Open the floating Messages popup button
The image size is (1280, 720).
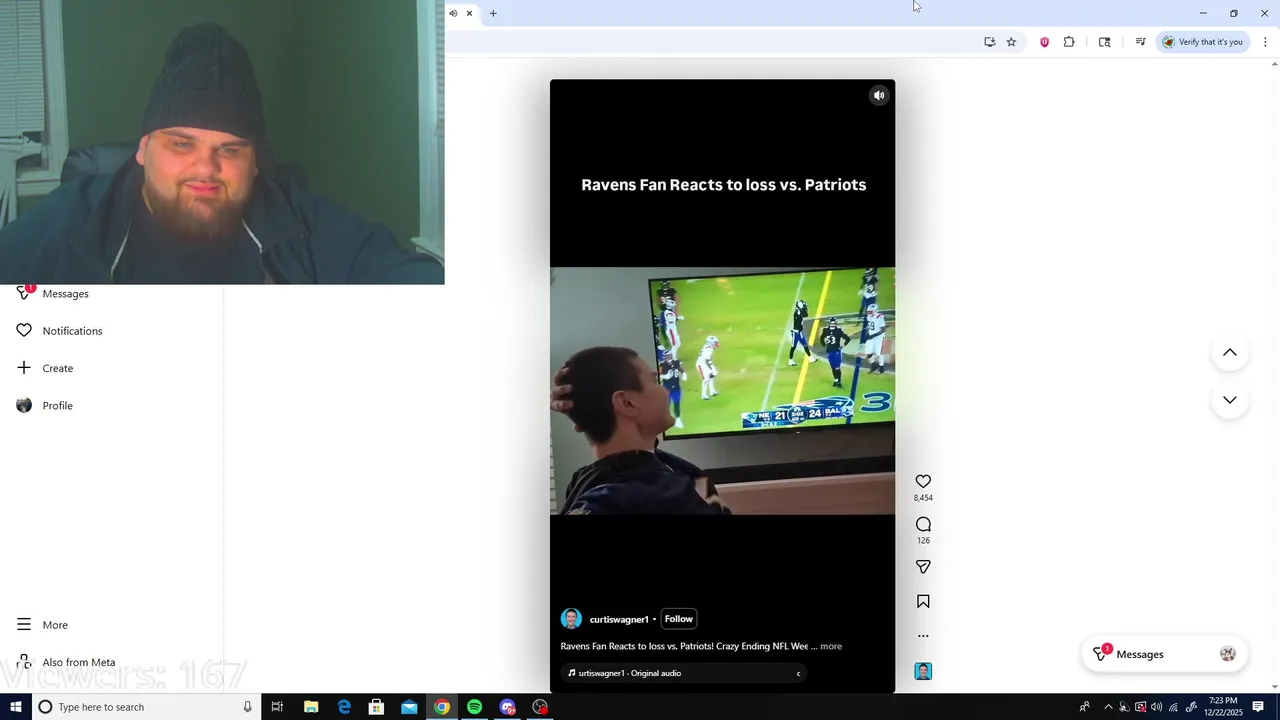(x=1164, y=654)
